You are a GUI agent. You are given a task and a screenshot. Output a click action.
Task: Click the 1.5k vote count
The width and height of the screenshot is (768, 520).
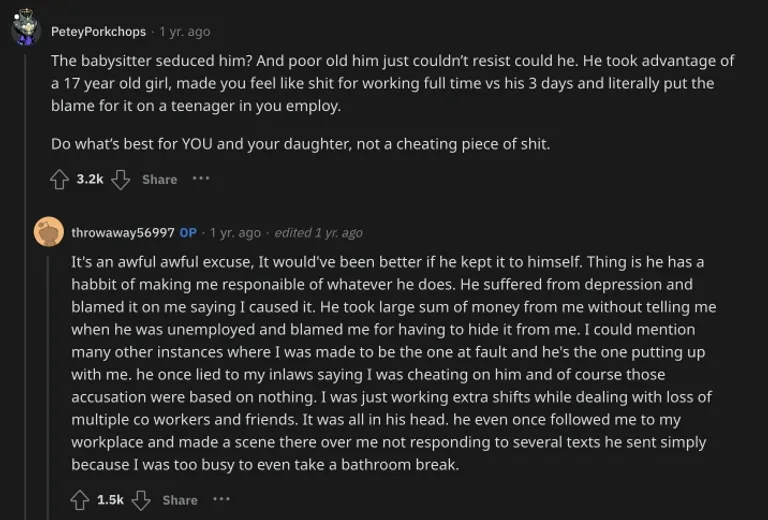110,499
